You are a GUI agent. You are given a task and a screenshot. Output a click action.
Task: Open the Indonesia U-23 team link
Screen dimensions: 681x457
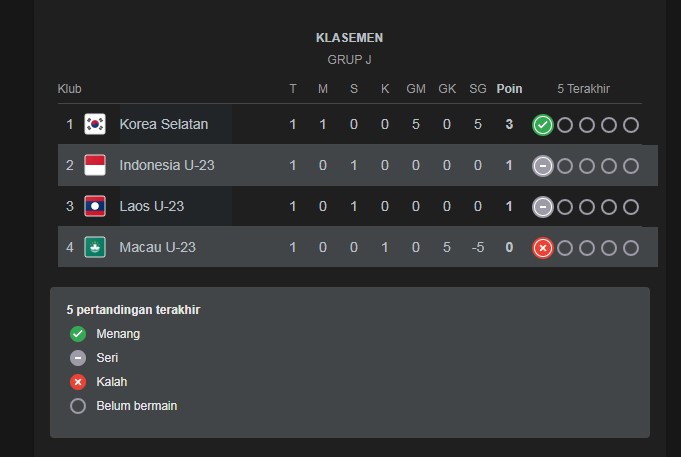click(x=167, y=165)
